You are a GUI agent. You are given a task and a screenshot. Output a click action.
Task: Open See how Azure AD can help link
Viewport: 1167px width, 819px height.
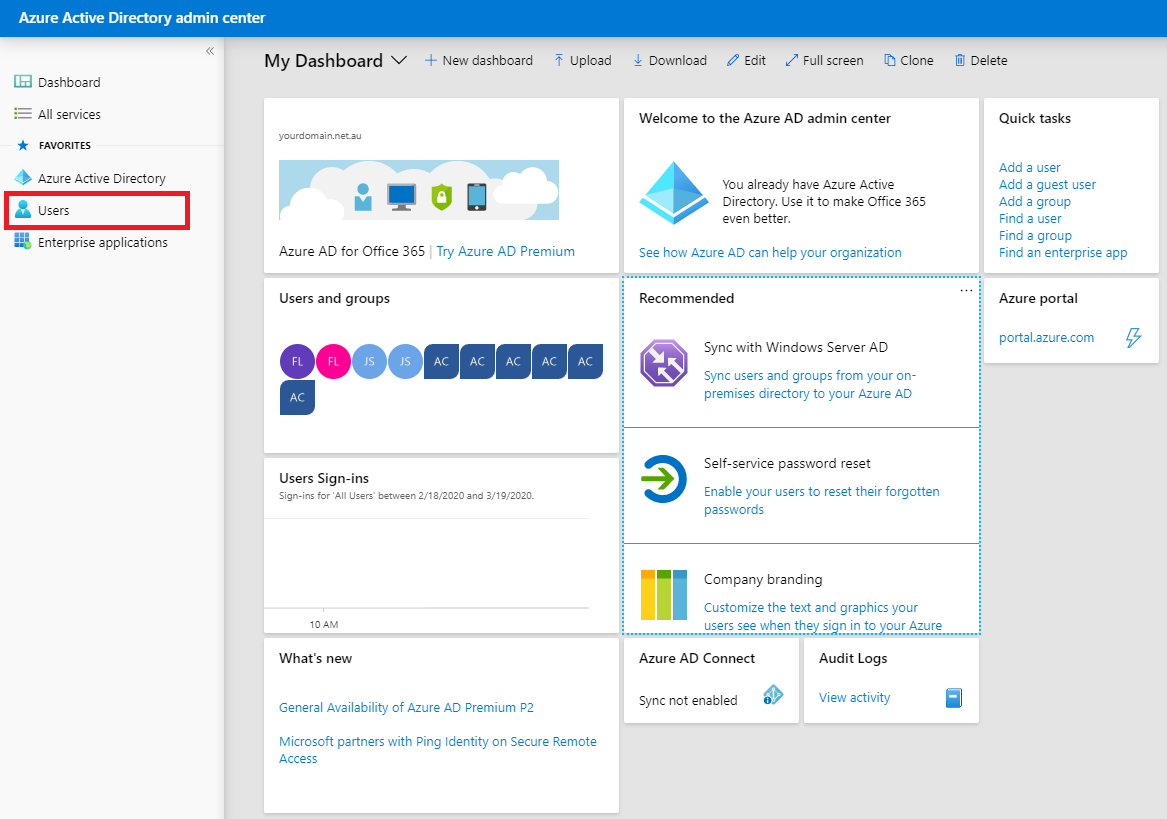coord(770,252)
